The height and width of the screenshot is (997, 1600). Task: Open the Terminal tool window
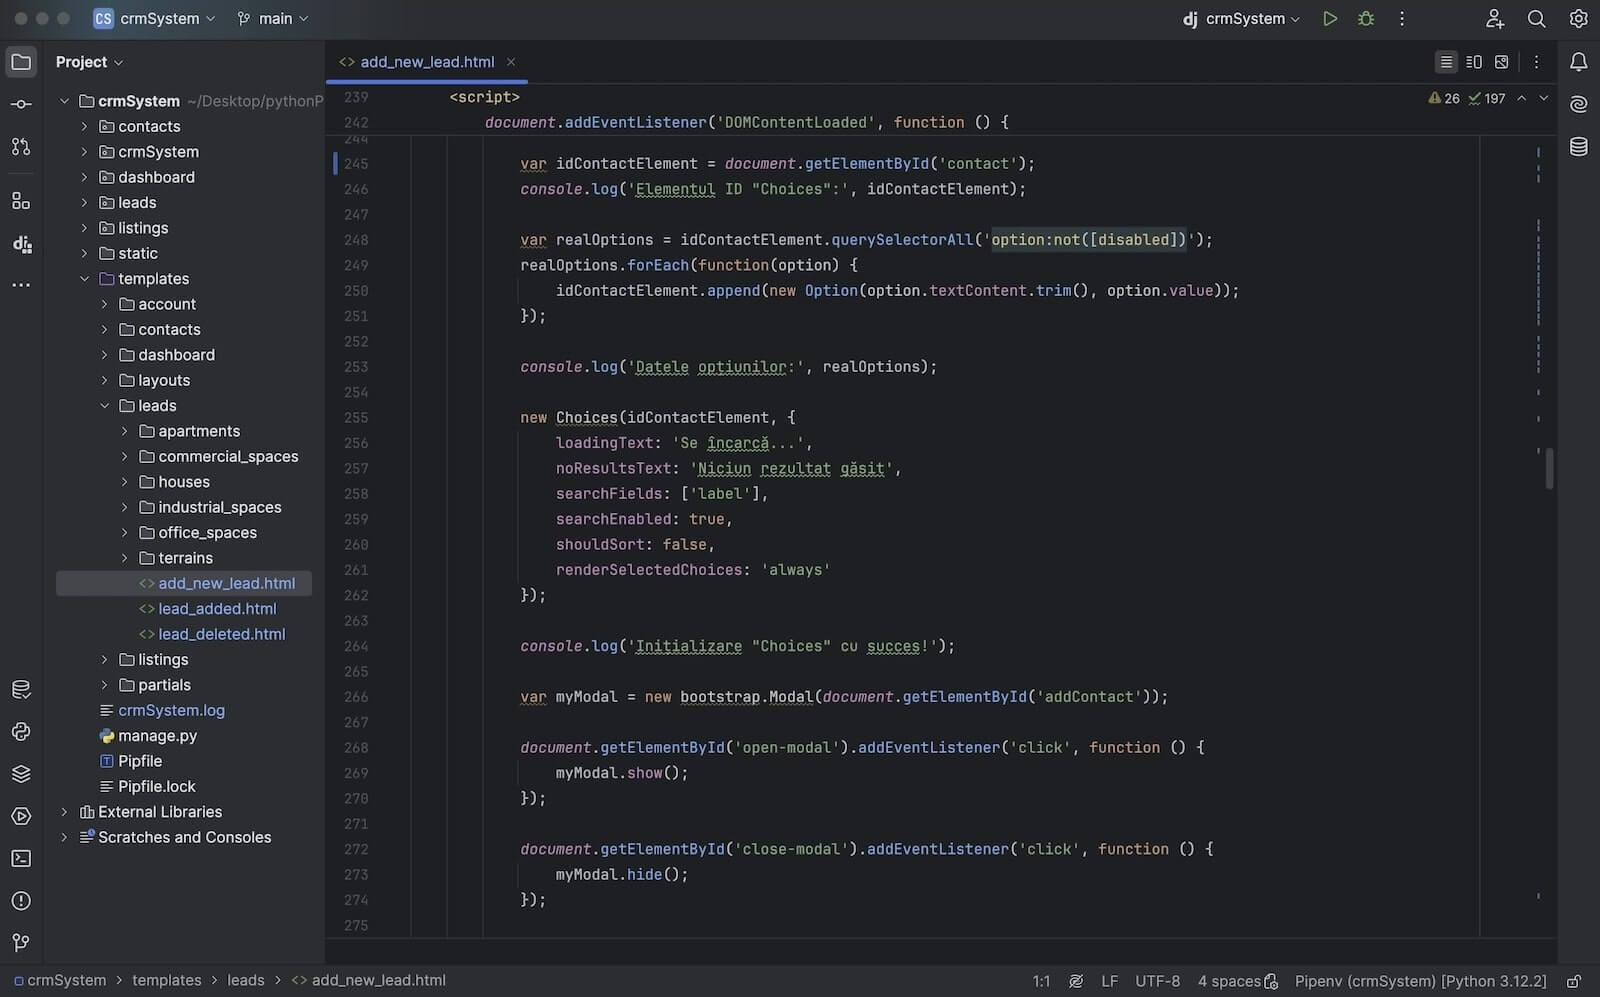click(21, 858)
